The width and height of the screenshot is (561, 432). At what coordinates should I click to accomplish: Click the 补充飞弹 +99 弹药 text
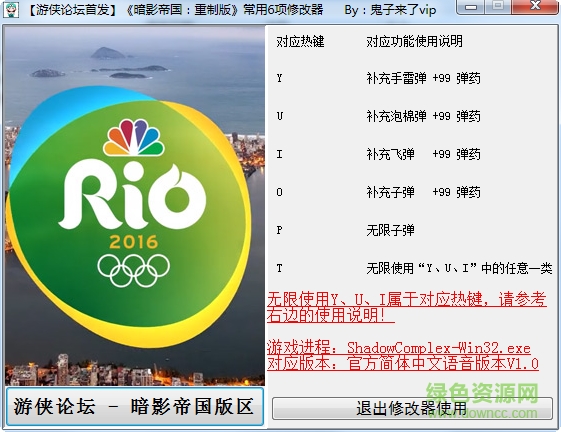point(423,154)
